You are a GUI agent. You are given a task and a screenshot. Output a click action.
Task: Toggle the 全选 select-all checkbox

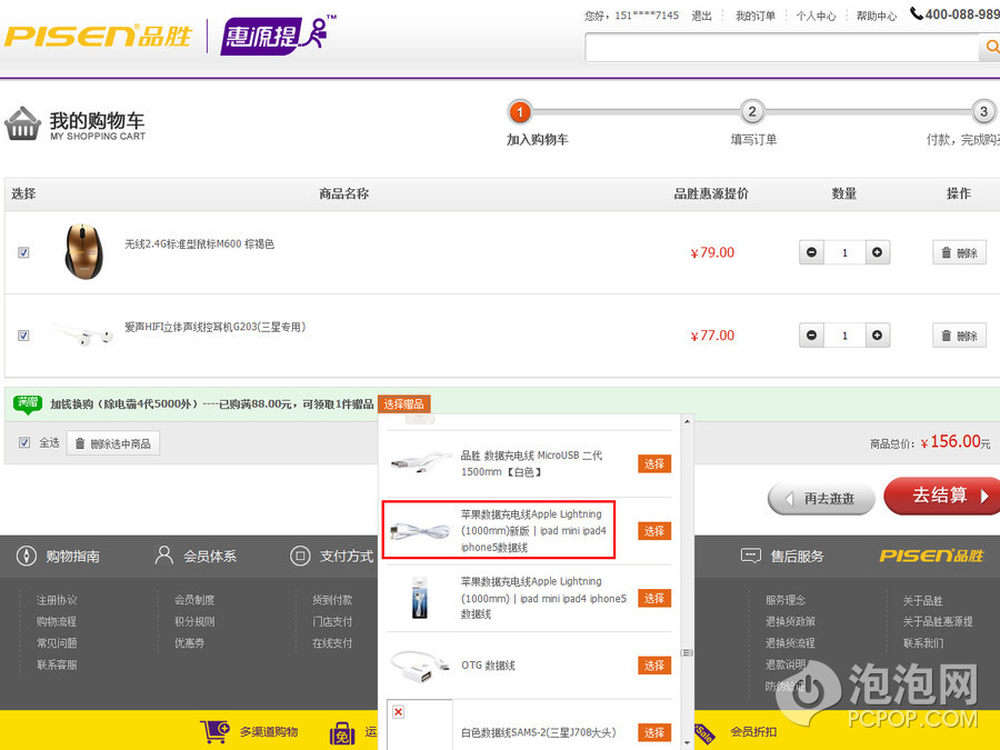tap(24, 443)
